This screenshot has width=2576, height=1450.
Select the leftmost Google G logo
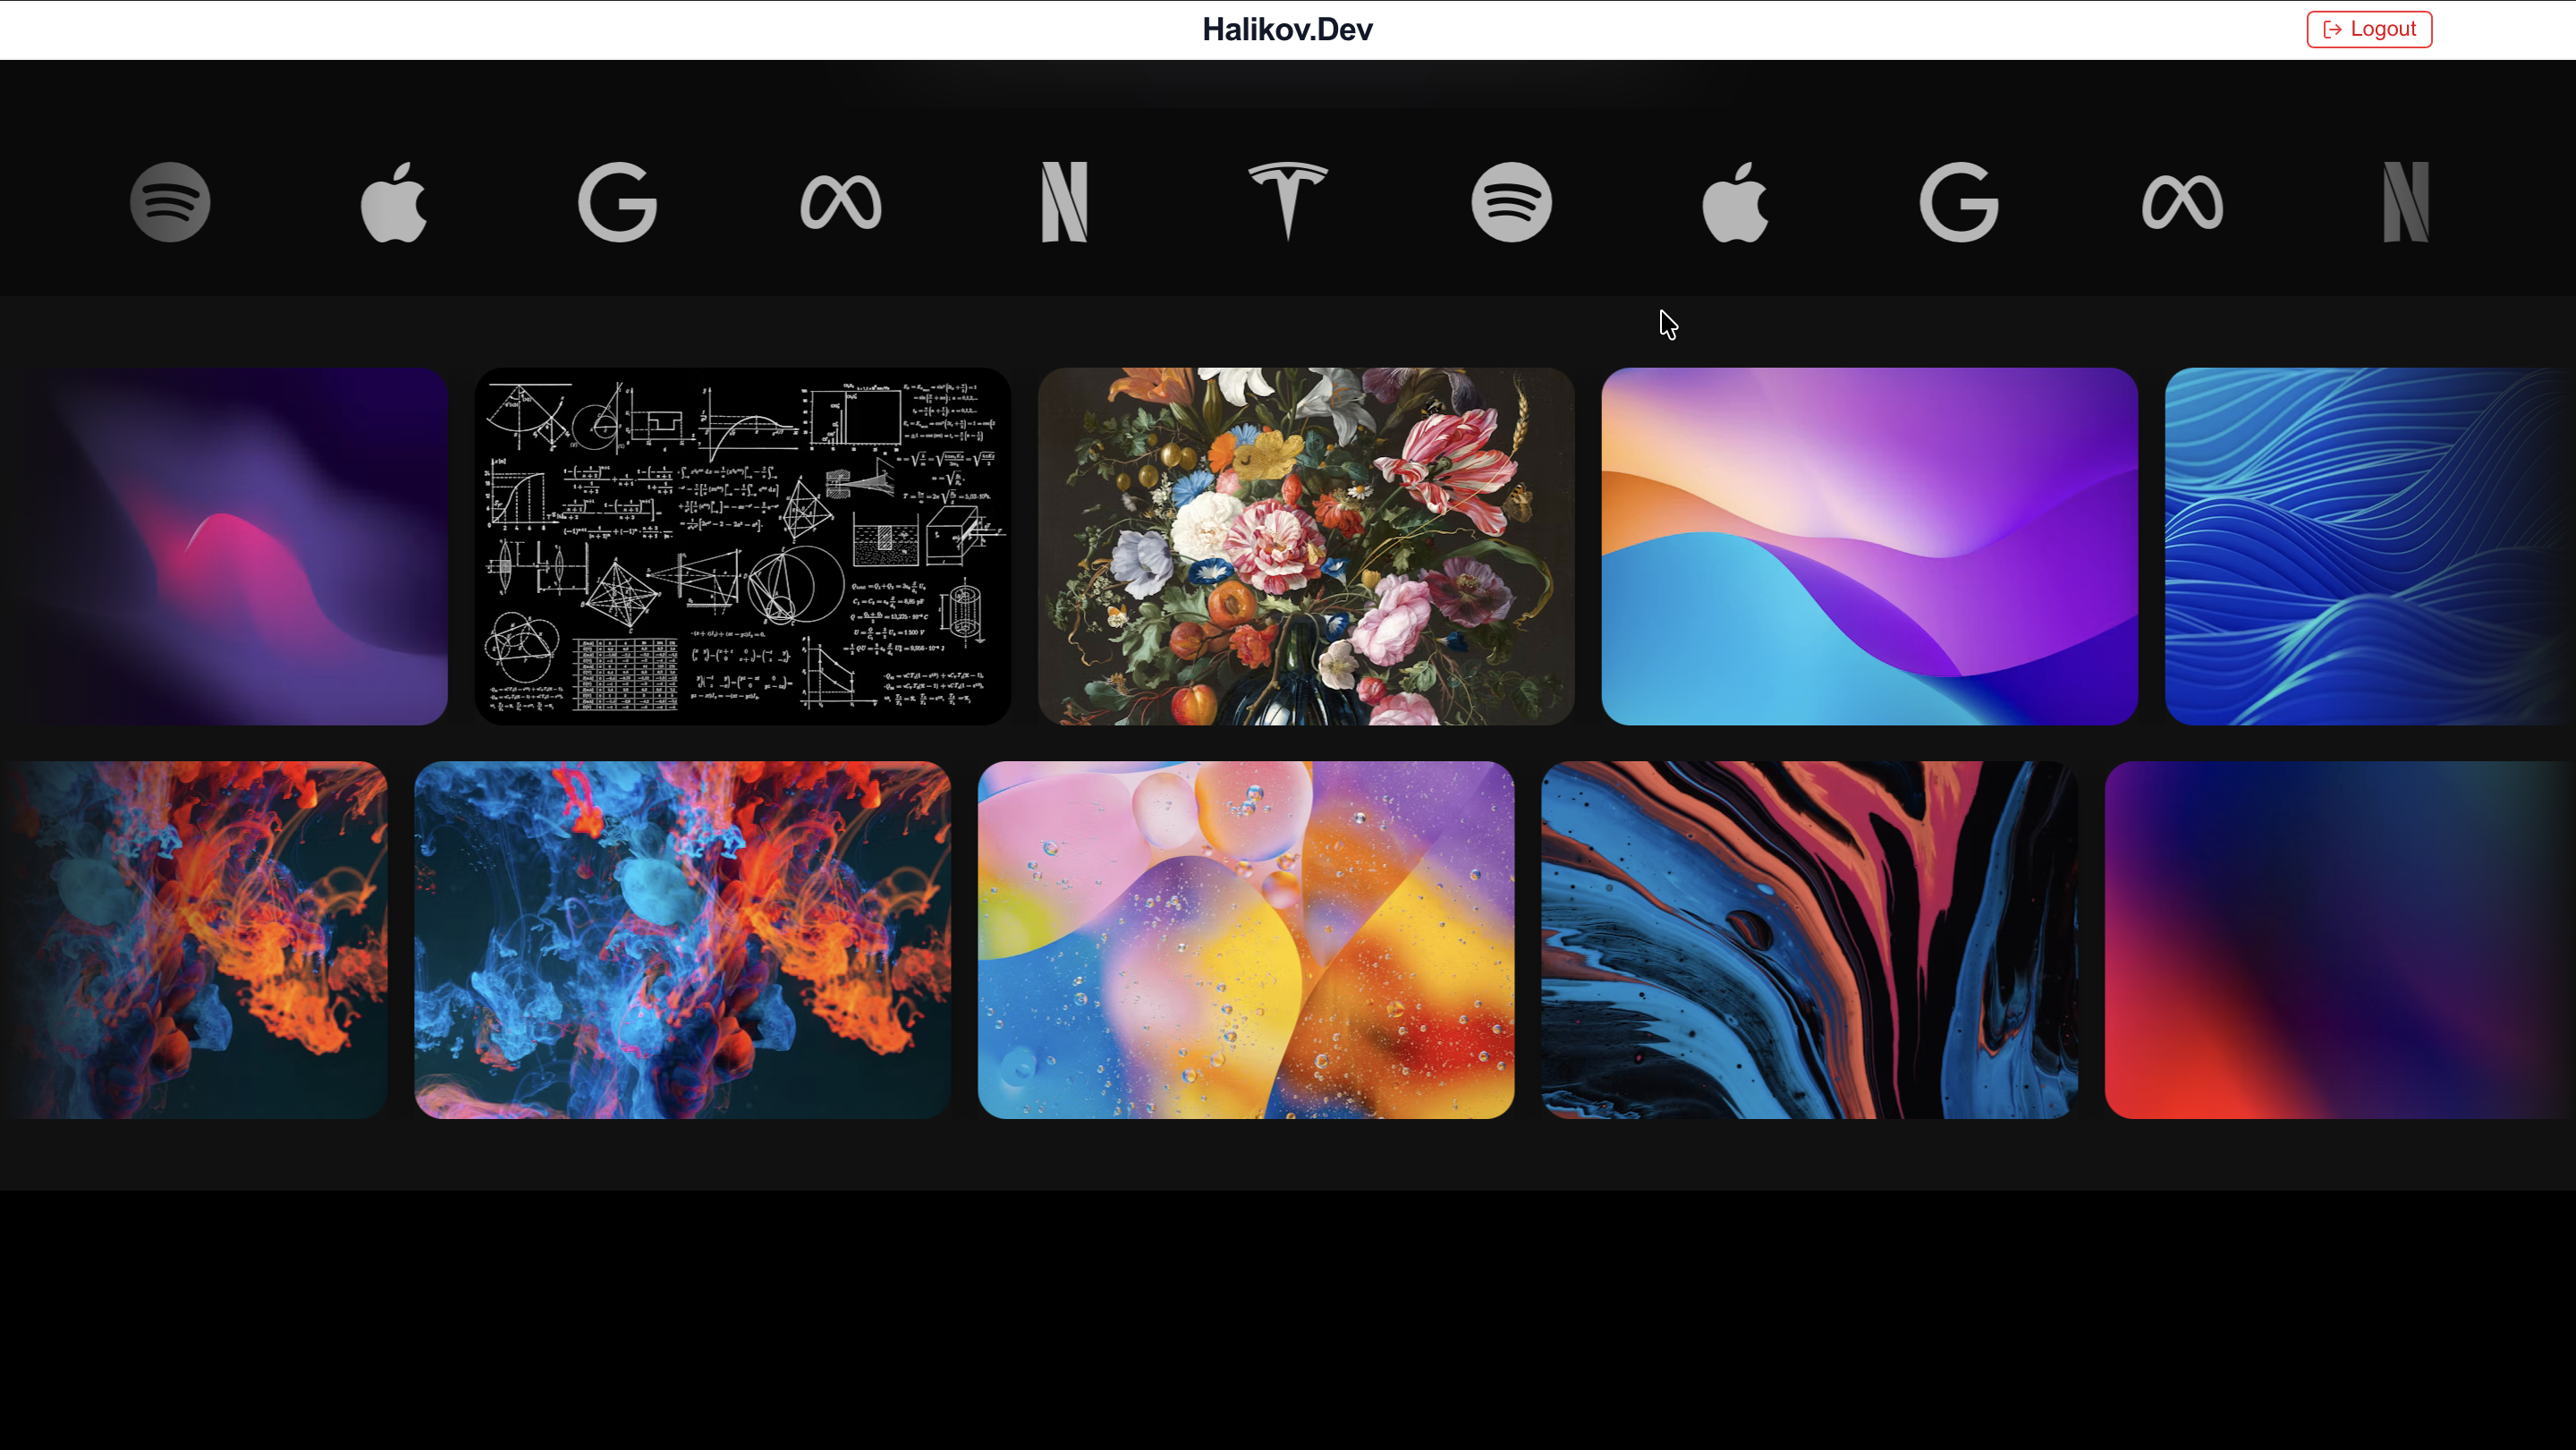tap(618, 202)
